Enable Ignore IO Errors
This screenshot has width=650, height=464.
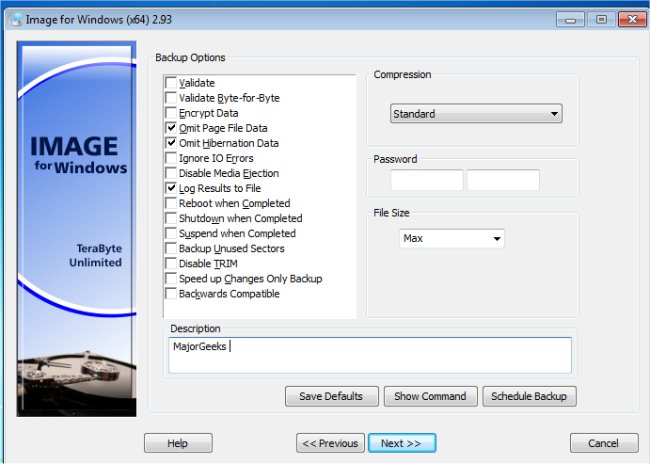pos(171,158)
